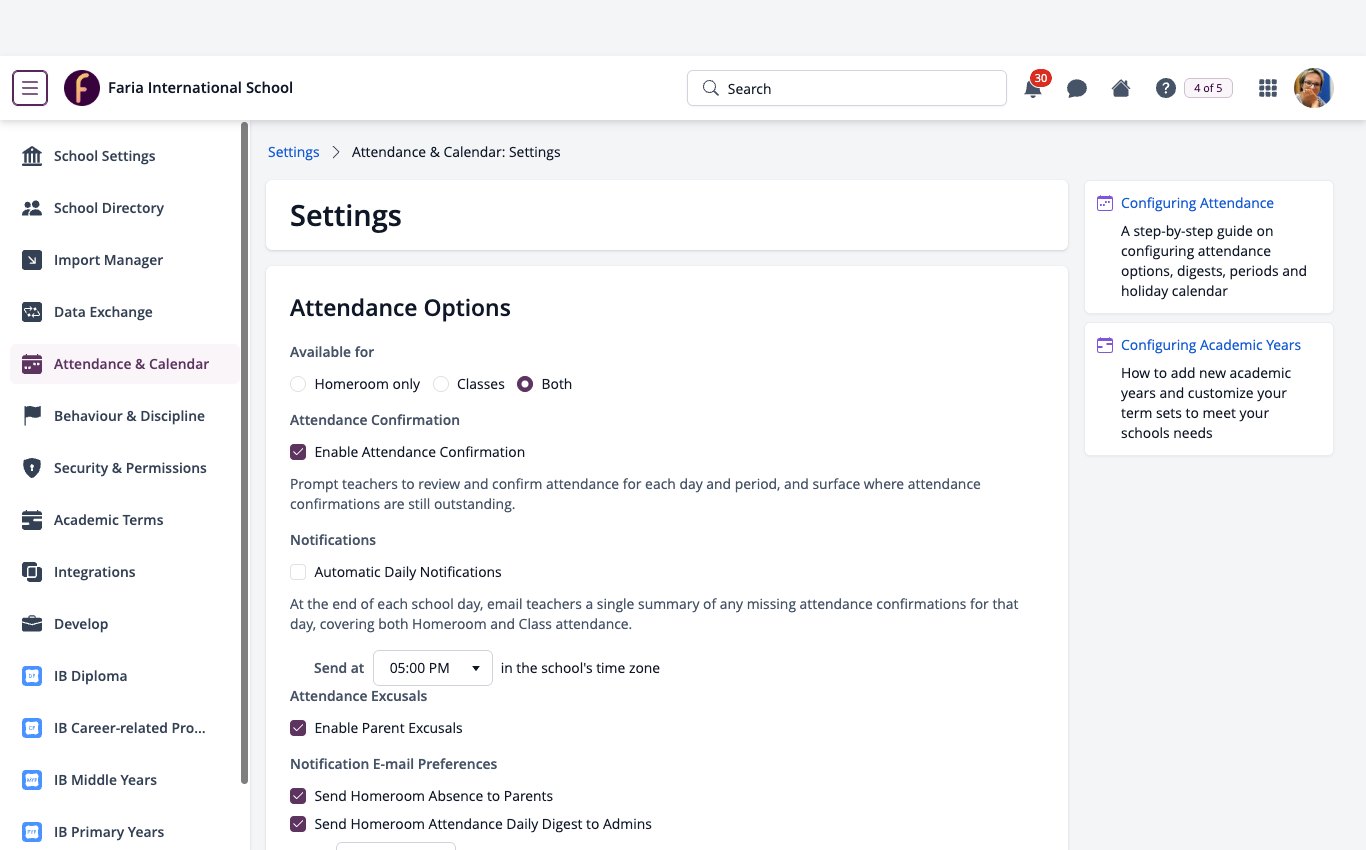Click the home icon in header
This screenshot has width=1366, height=850.
point(1121,88)
